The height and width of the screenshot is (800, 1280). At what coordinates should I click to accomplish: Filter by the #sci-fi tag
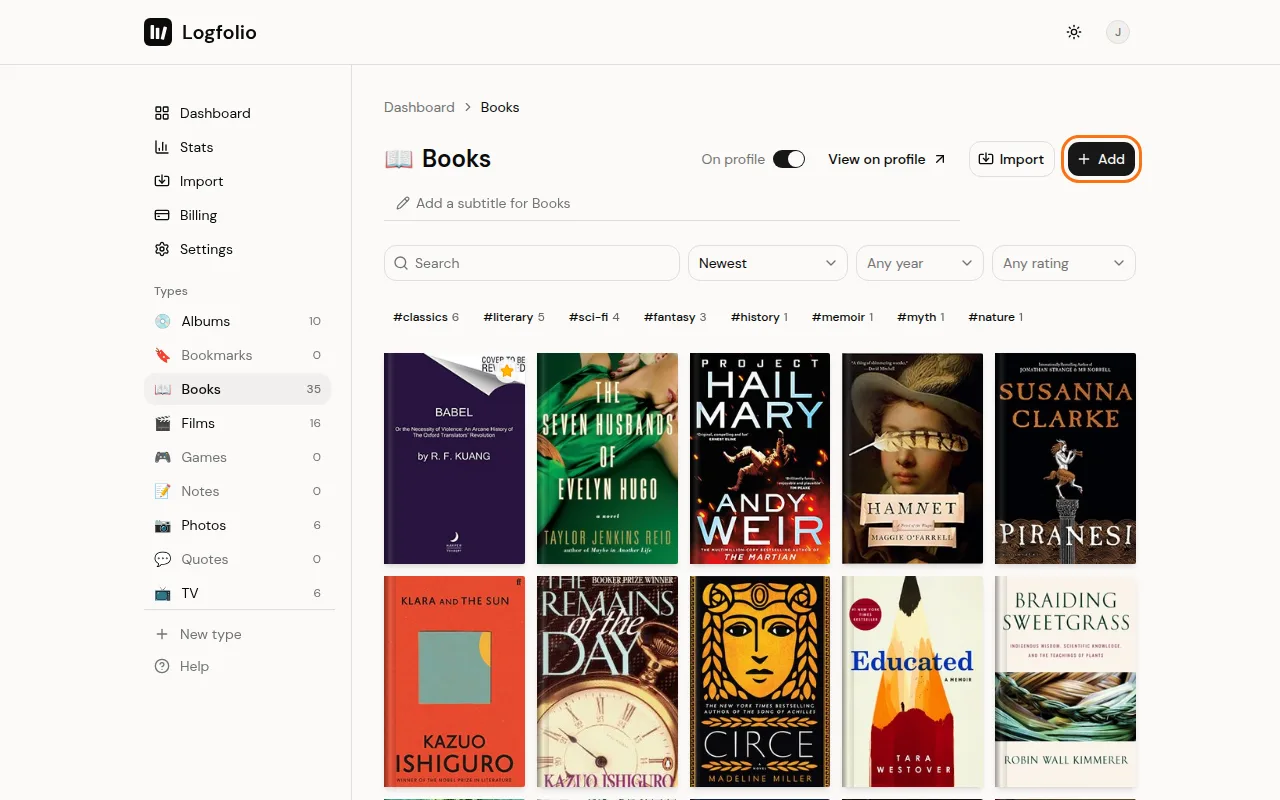pos(594,317)
